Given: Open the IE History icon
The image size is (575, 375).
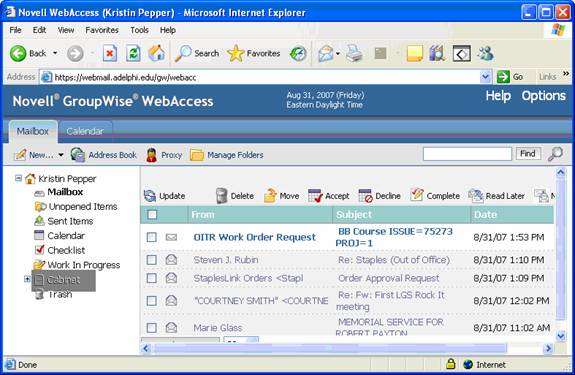Looking at the screenshot, I should point(298,54).
